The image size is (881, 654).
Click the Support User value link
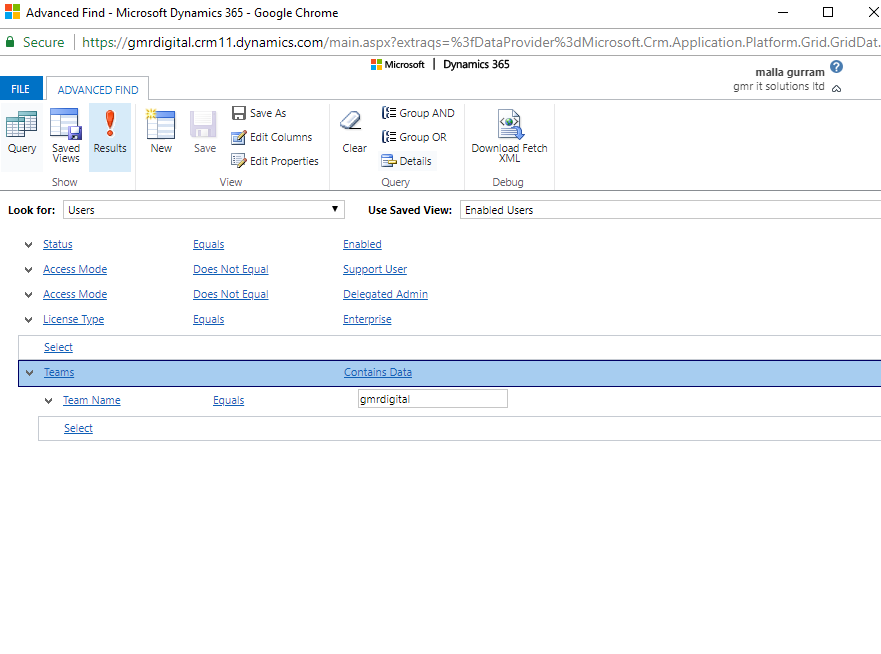click(x=375, y=269)
